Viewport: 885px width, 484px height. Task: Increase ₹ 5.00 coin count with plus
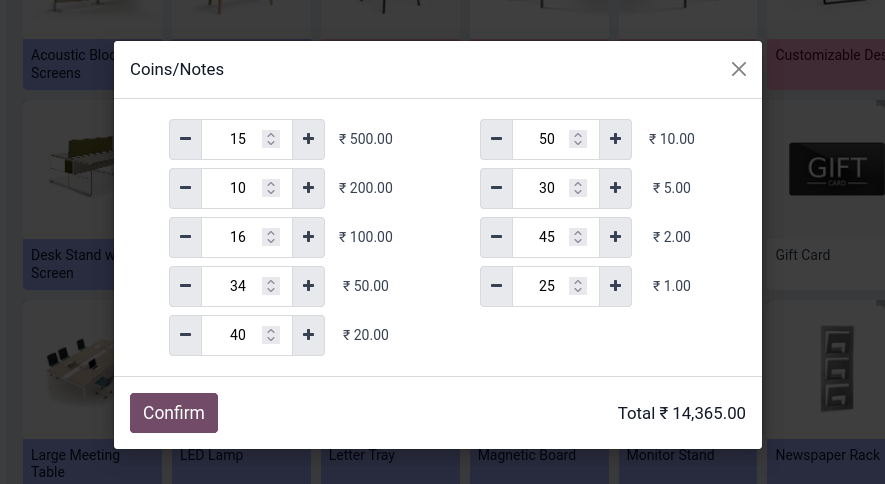click(615, 188)
